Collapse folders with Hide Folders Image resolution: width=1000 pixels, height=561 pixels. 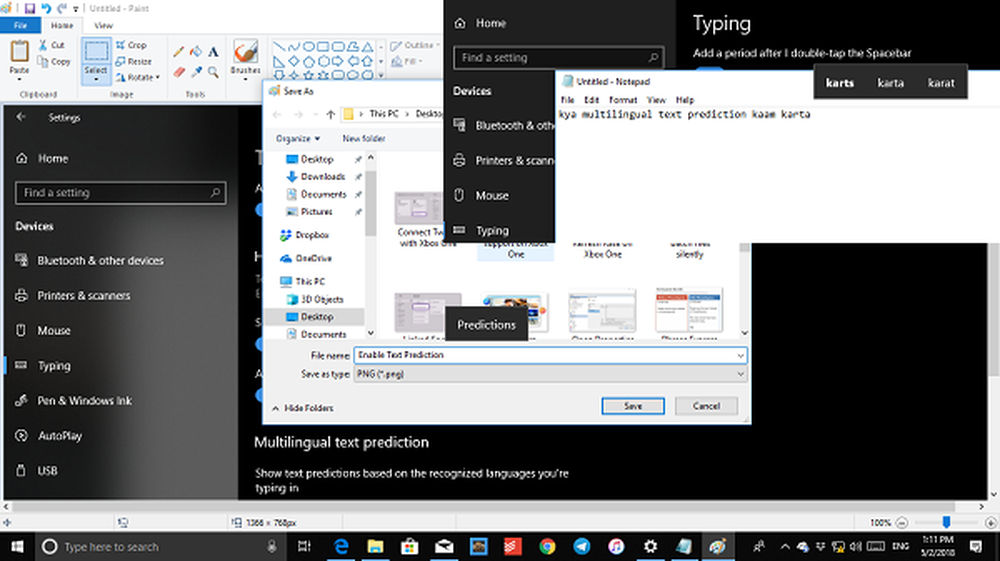(x=303, y=408)
